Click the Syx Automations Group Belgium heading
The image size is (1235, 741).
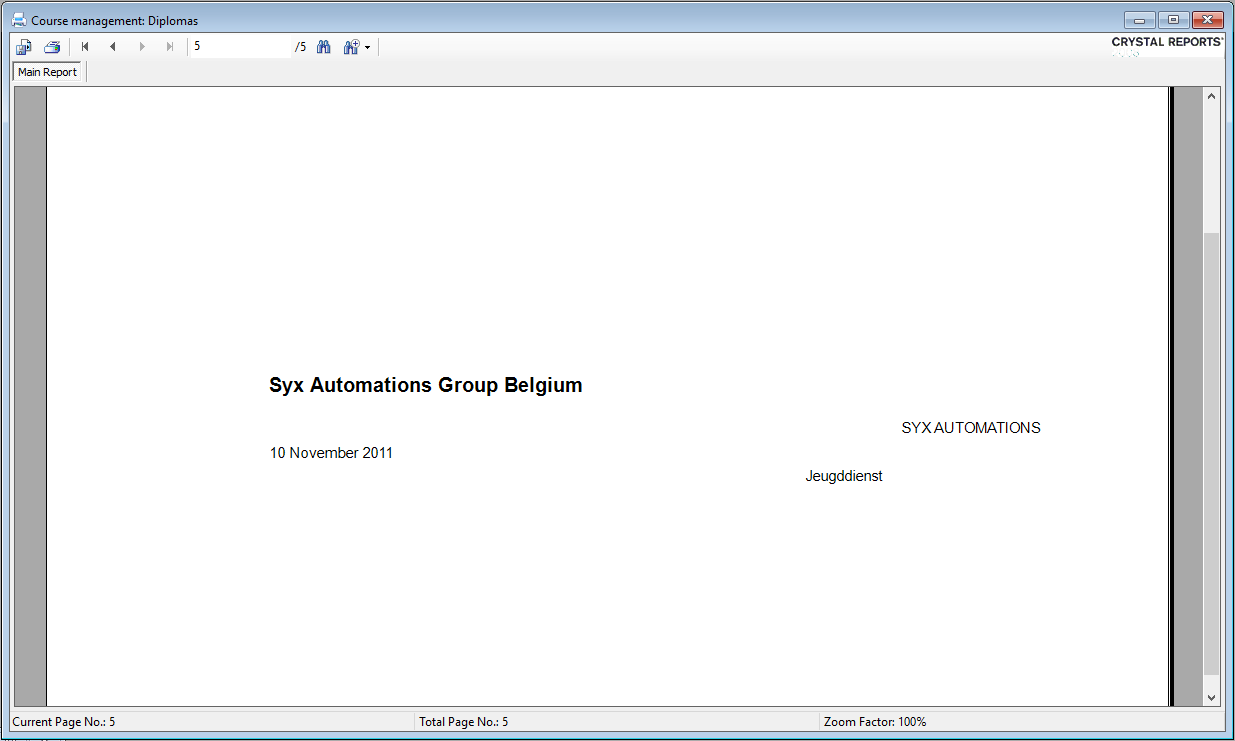pos(425,386)
